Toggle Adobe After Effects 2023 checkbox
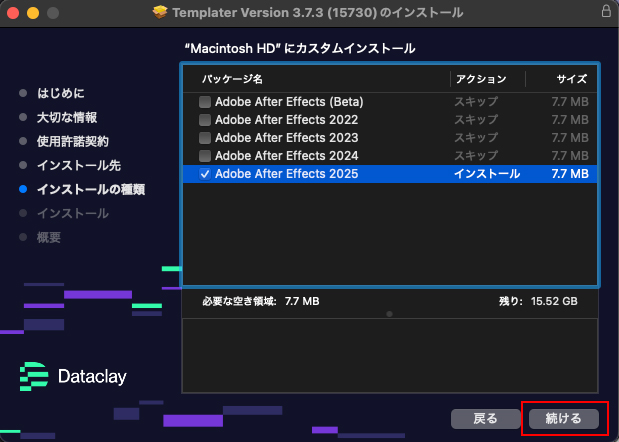This screenshot has height=442, width=619. pyautogui.click(x=205, y=138)
